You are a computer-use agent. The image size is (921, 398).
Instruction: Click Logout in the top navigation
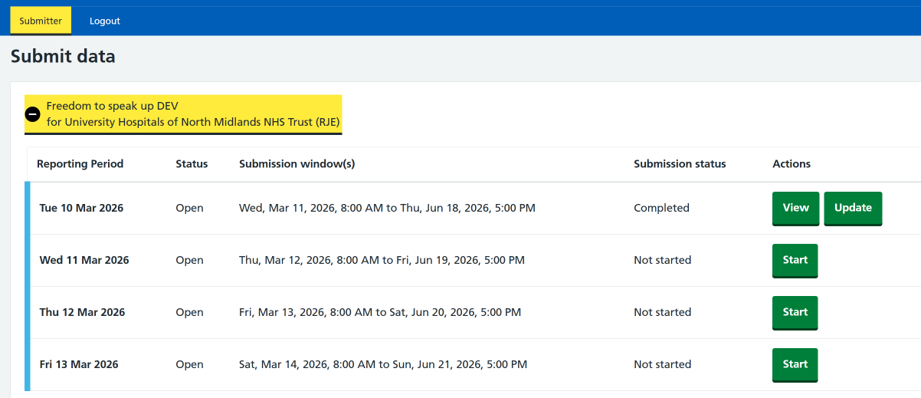[105, 21]
